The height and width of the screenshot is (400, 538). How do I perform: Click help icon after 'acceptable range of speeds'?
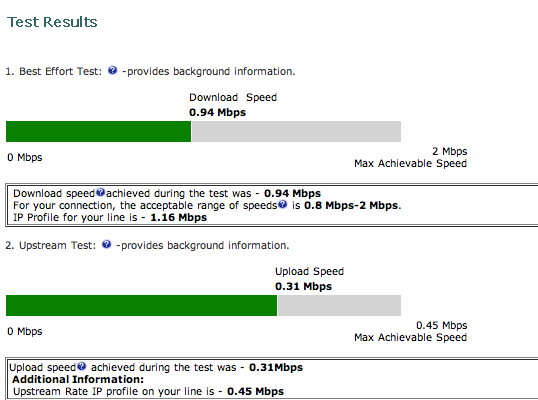[x=282, y=204]
